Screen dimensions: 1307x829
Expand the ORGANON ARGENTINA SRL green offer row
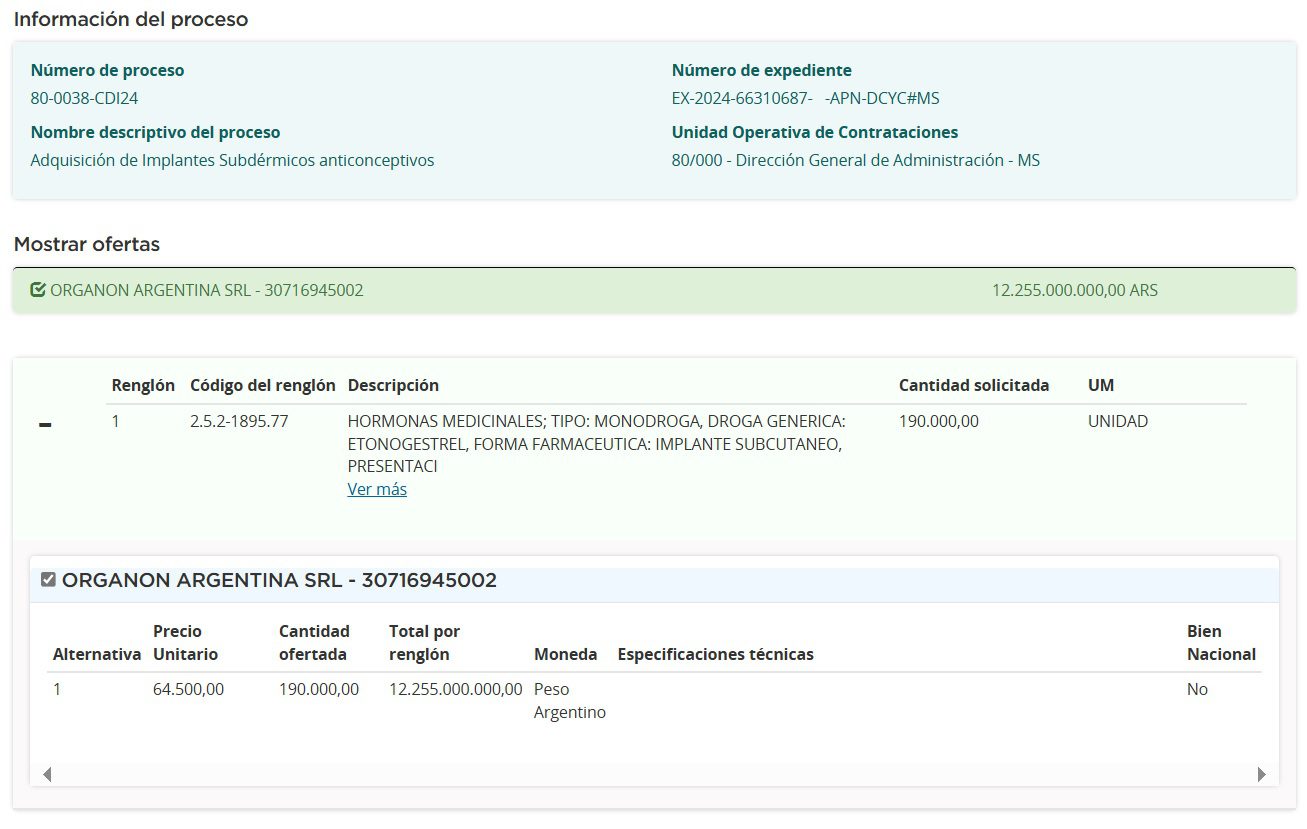tap(206, 290)
